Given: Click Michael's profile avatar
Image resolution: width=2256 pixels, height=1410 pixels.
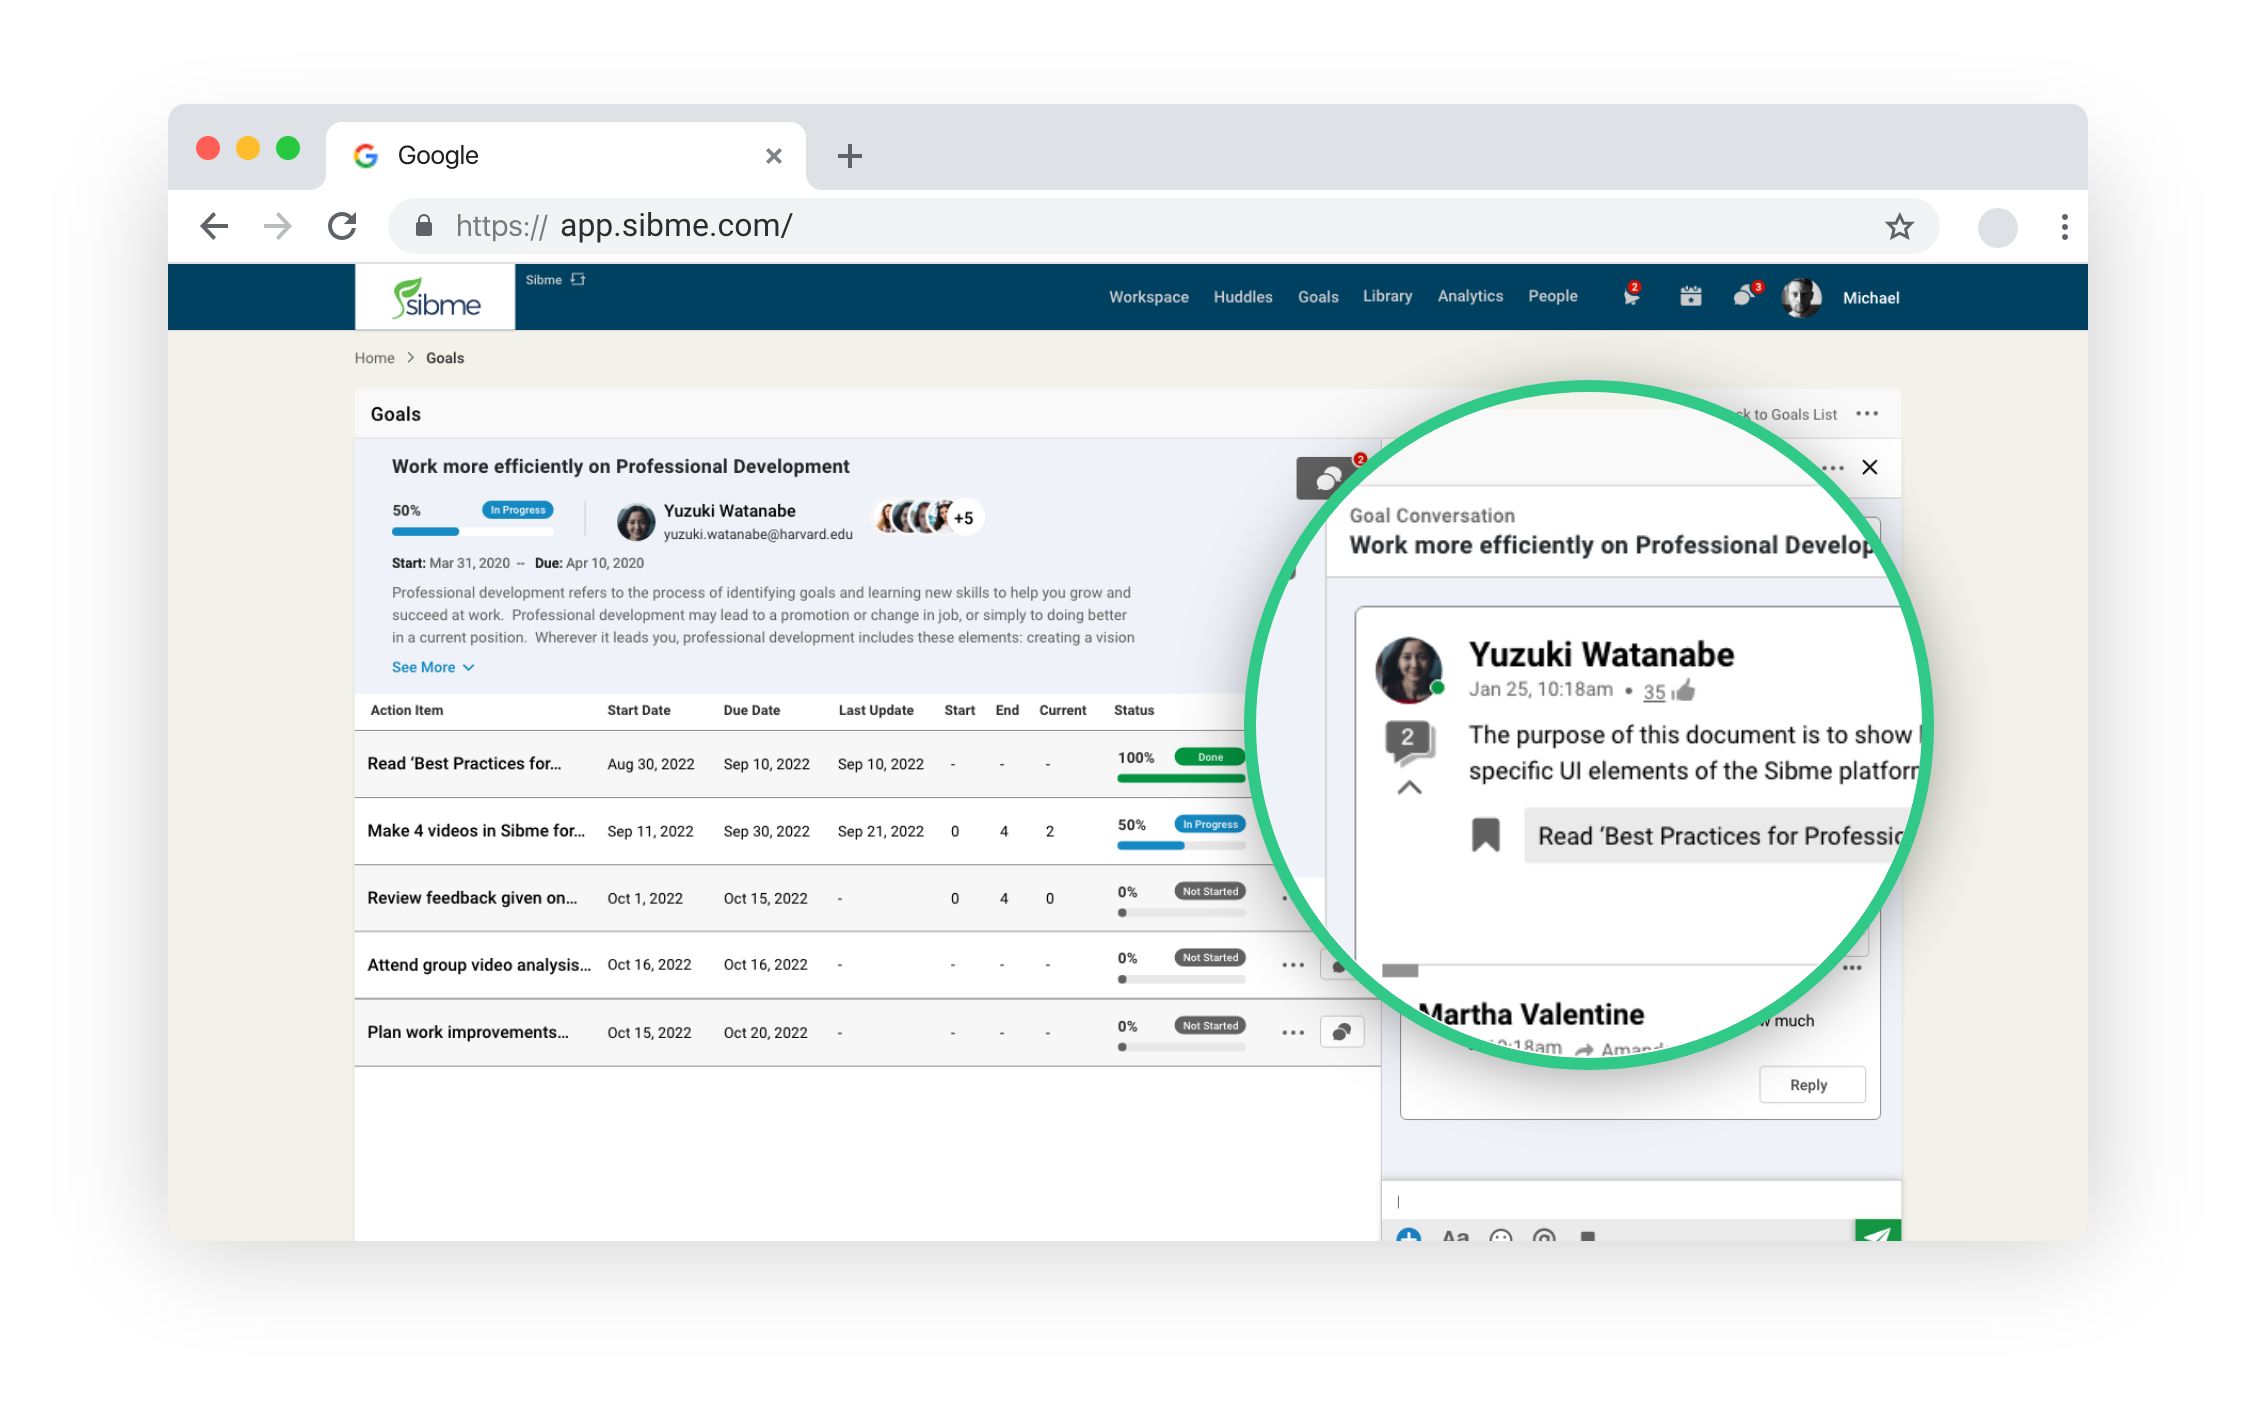Looking at the screenshot, I should click(x=1801, y=298).
